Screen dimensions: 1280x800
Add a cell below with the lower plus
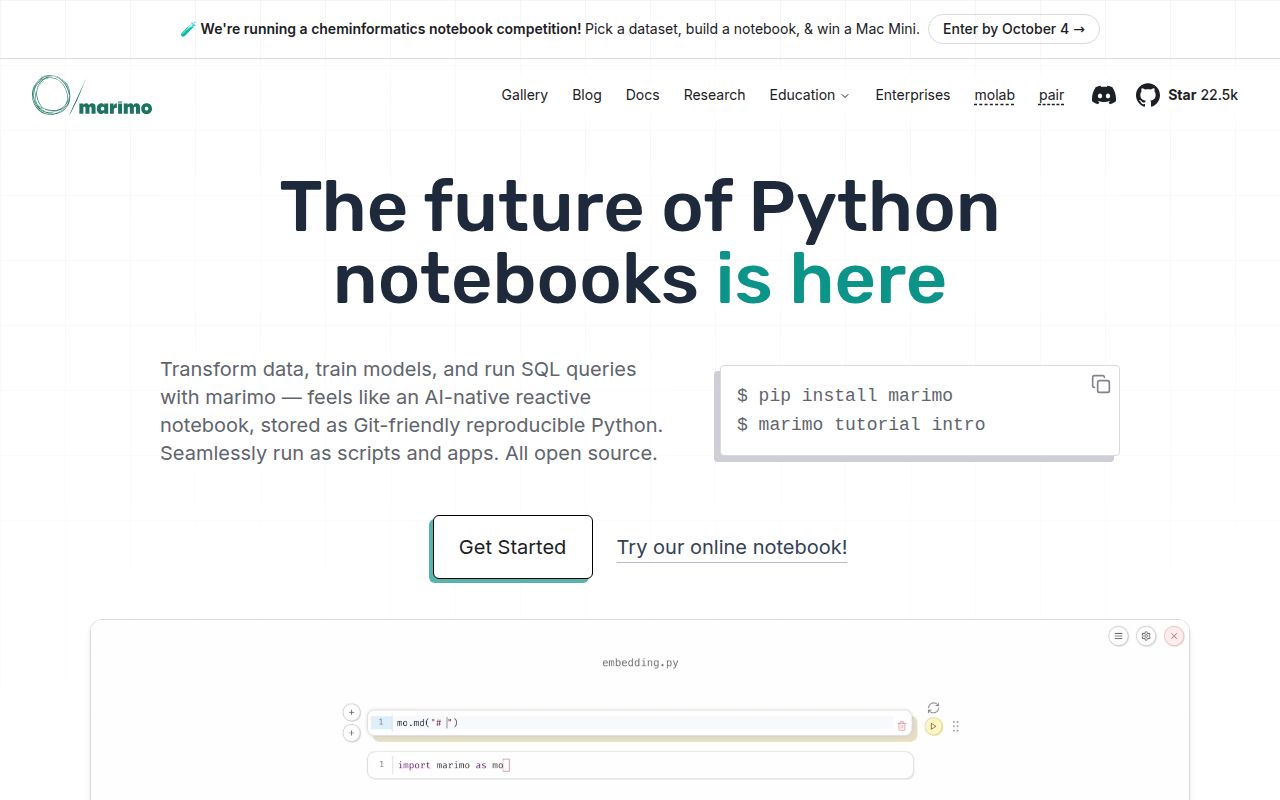351,733
